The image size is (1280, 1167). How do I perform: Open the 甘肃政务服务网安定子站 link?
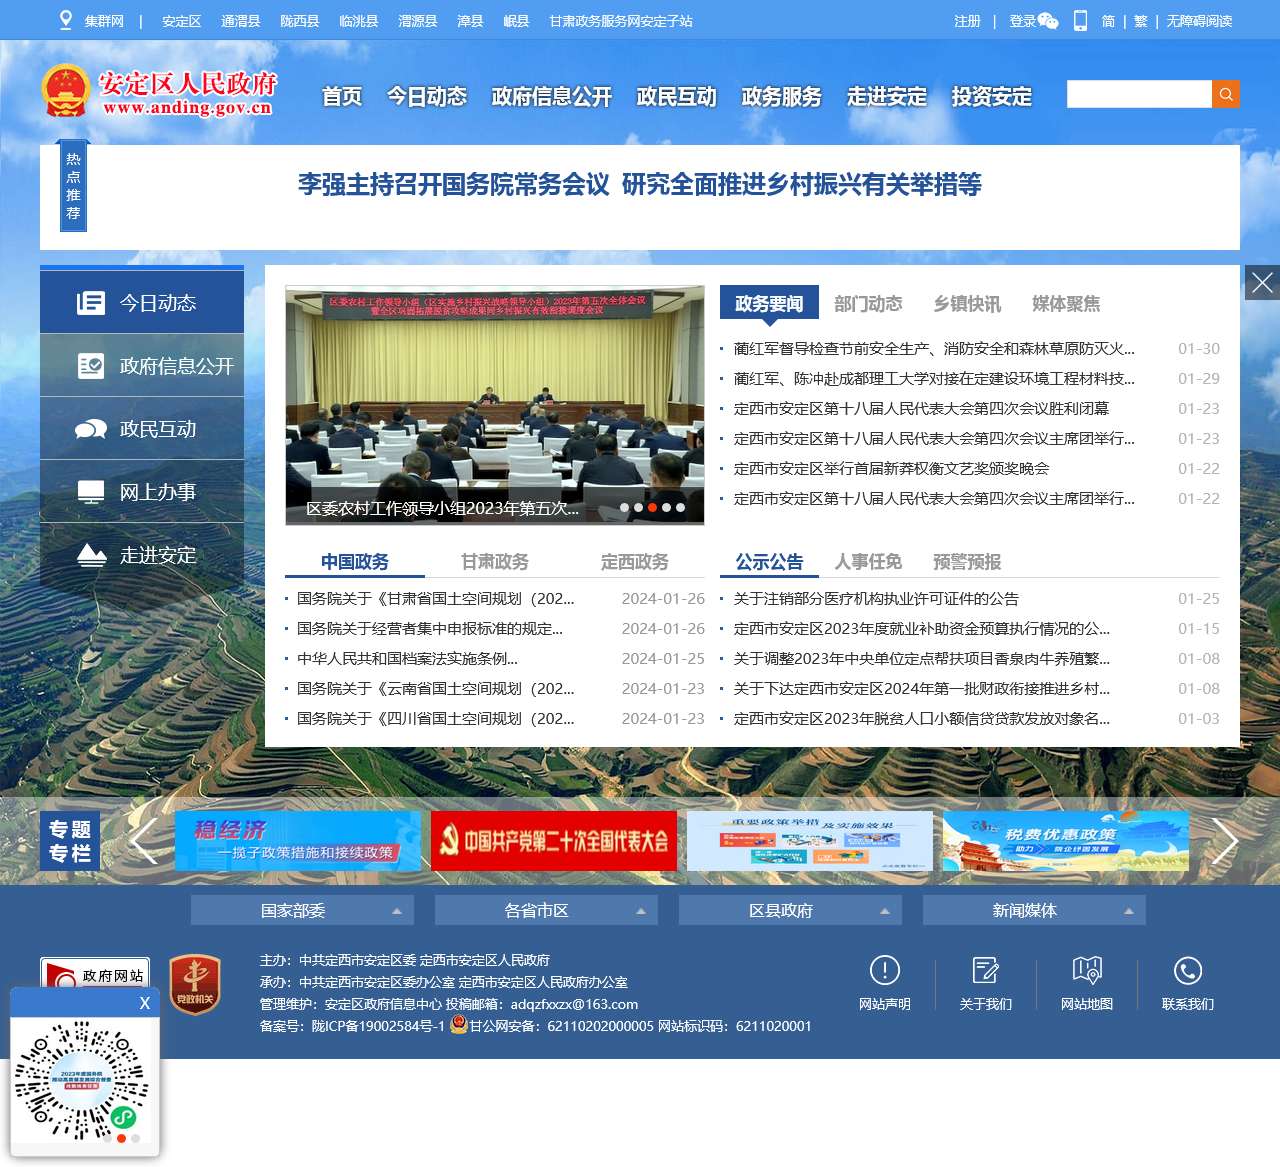(621, 21)
